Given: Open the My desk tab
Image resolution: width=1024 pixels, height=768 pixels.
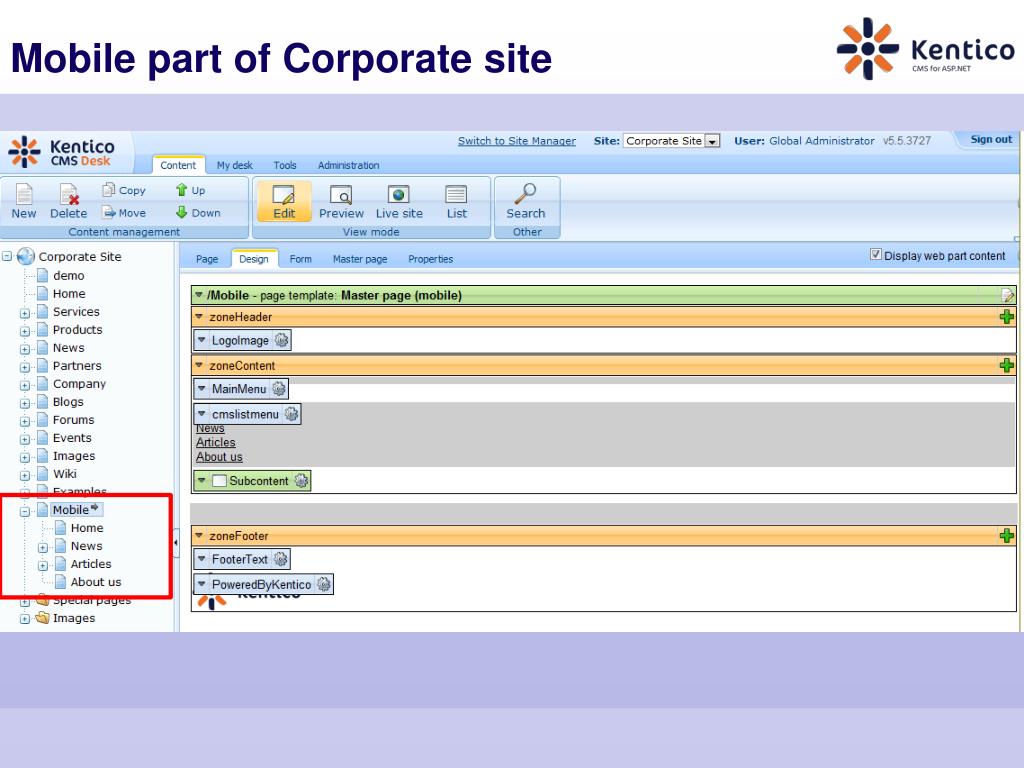Looking at the screenshot, I should tap(234, 165).
